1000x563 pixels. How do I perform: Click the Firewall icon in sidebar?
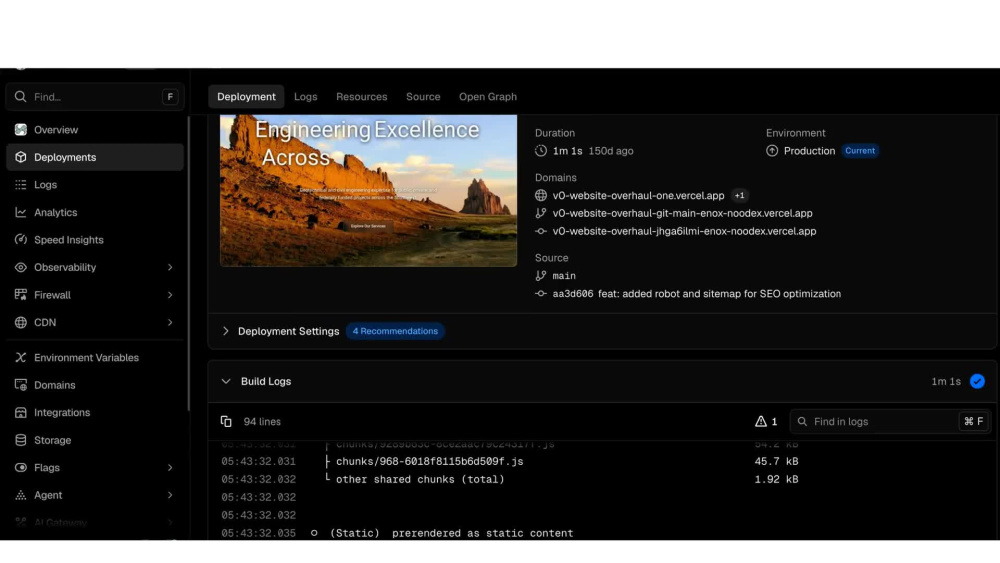click(x=20, y=295)
